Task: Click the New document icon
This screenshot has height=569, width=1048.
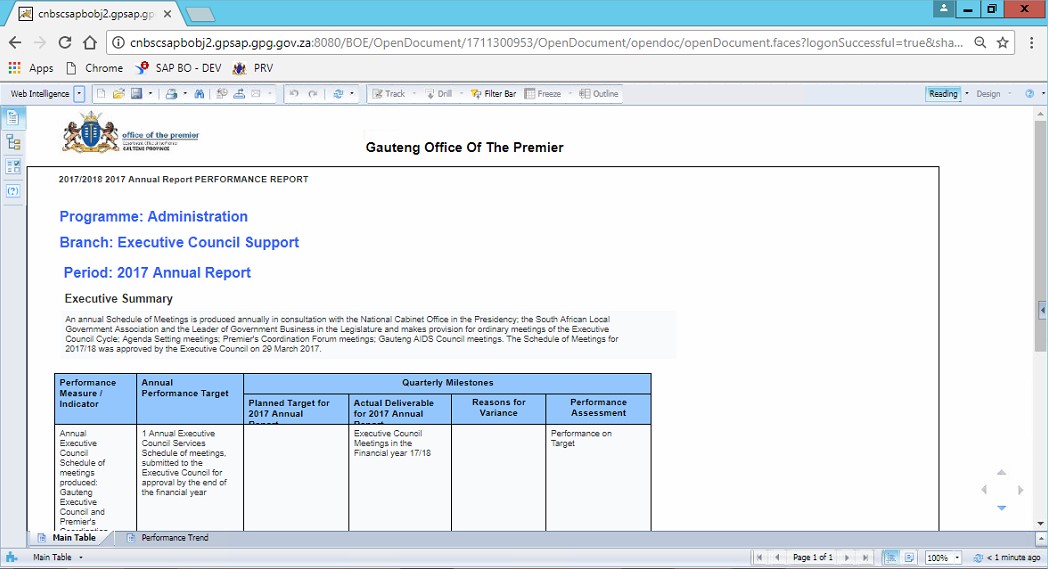Action: [100, 94]
